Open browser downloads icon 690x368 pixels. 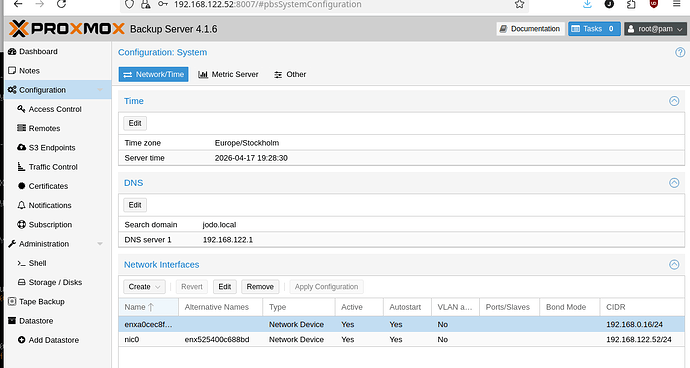click(587, 4)
